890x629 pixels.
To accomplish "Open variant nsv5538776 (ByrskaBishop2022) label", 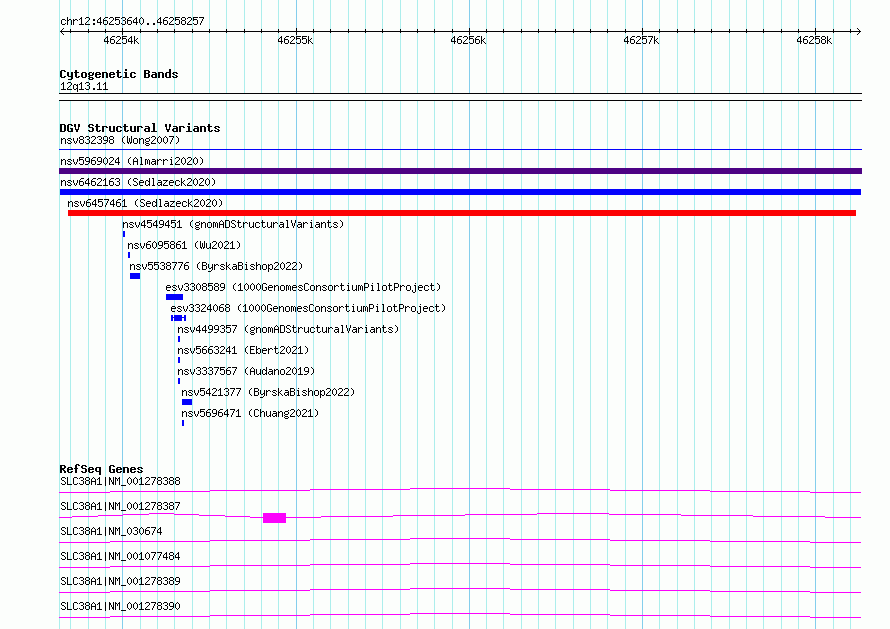I will [x=216, y=266].
